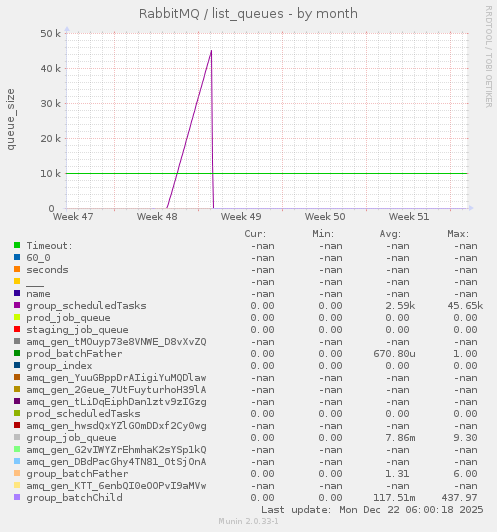
Task: Click the 6.00 max value
Action: tap(465, 474)
